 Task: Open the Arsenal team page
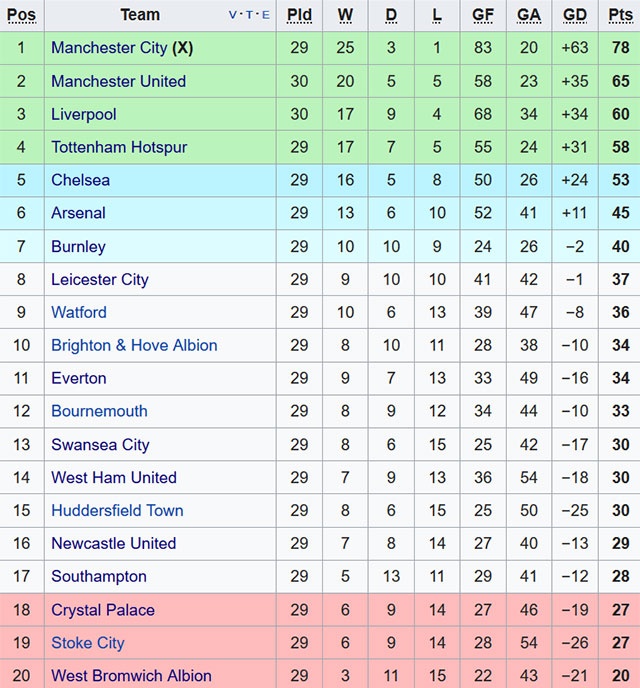pyautogui.click(x=78, y=213)
